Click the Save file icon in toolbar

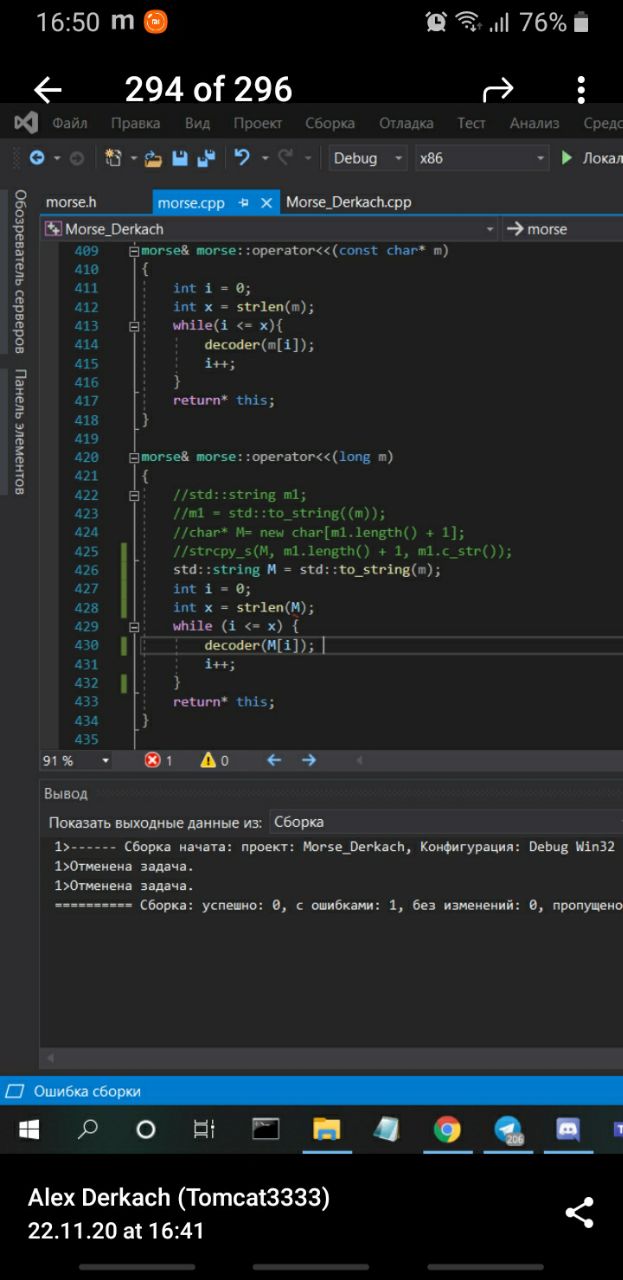(180, 158)
